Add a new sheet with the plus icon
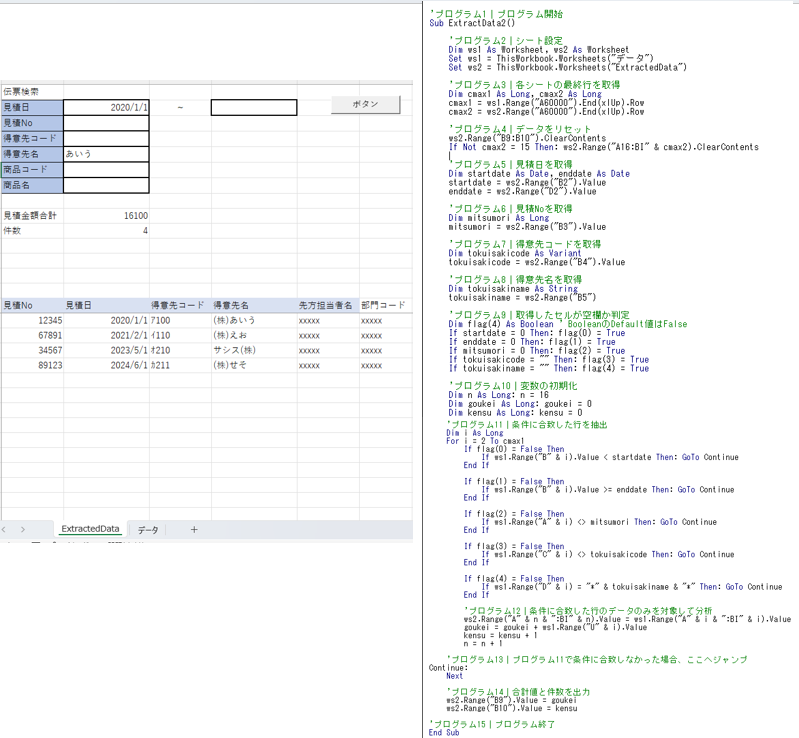This screenshot has width=799, height=738. point(194,530)
